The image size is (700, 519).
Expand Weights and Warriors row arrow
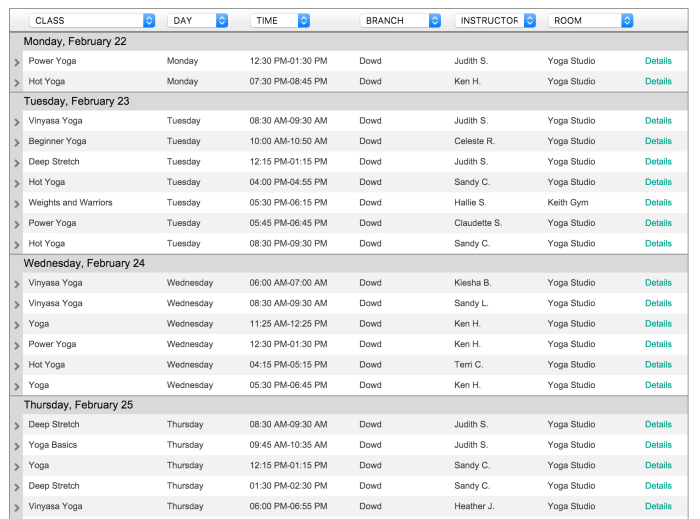[16, 204]
